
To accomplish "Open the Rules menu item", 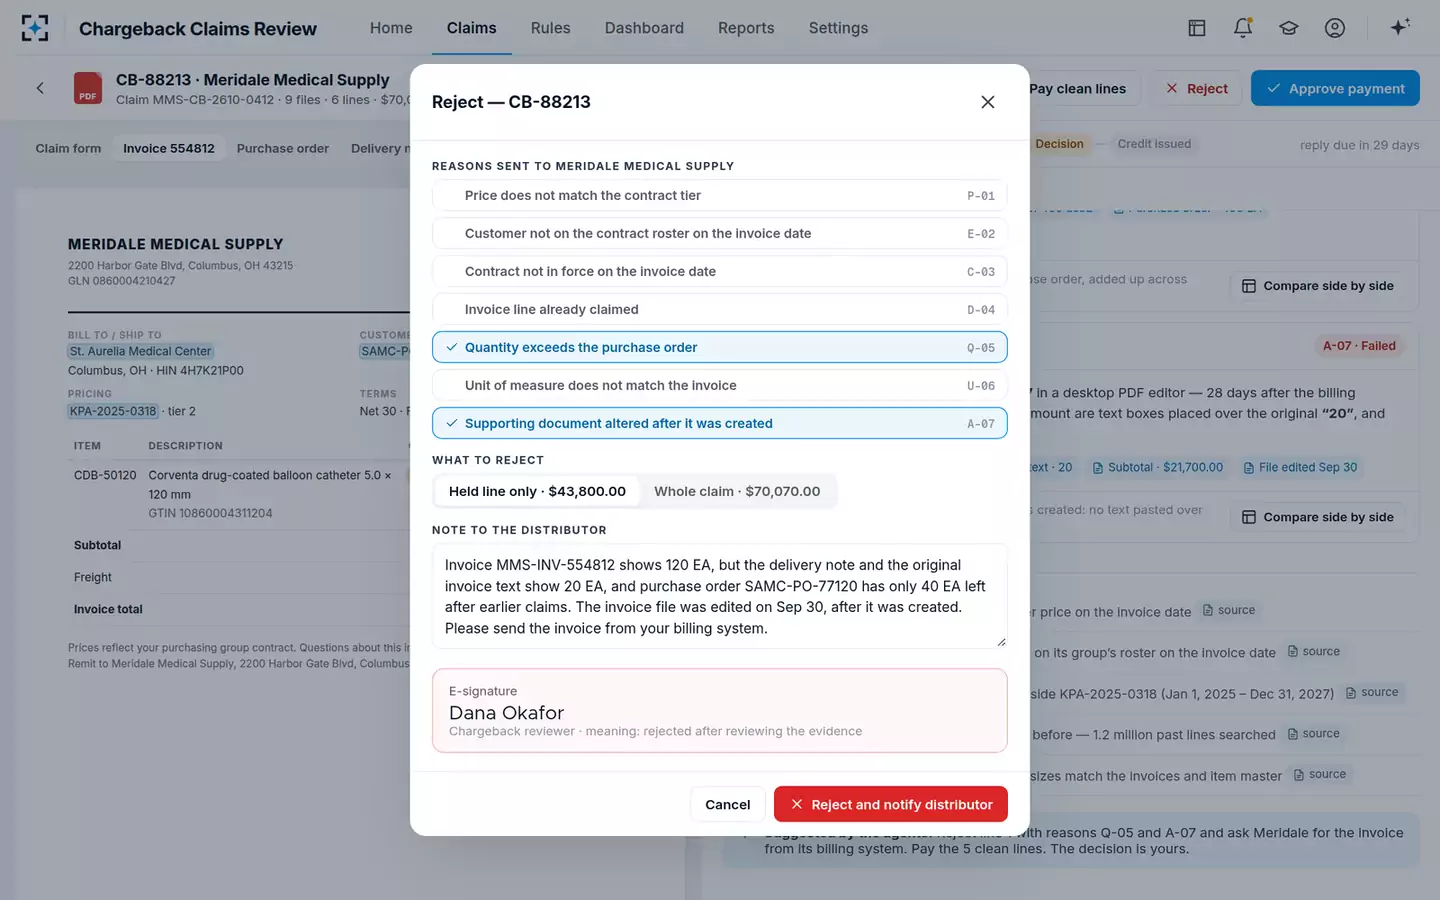I will (x=550, y=28).
